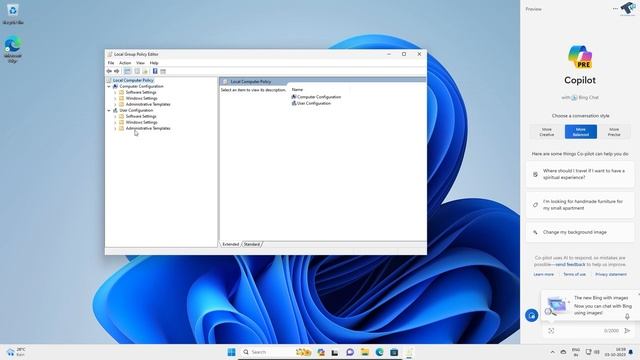Click the spiritual experience travel suggestion

coord(580,174)
